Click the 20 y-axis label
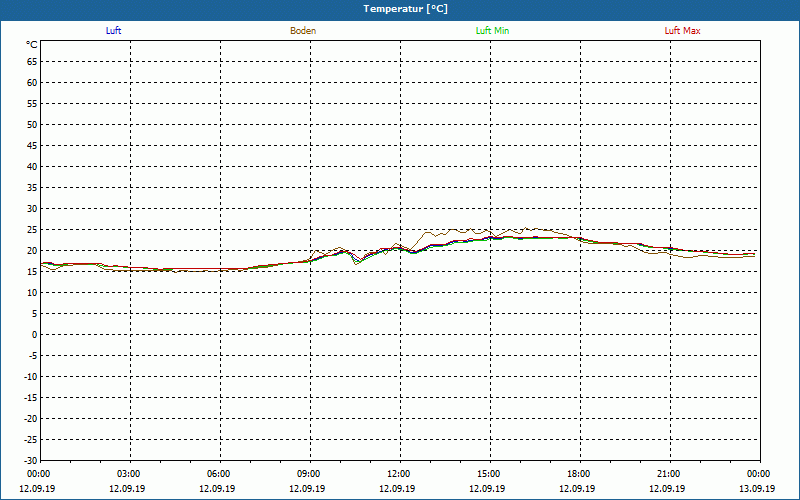 tap(32, 251)
